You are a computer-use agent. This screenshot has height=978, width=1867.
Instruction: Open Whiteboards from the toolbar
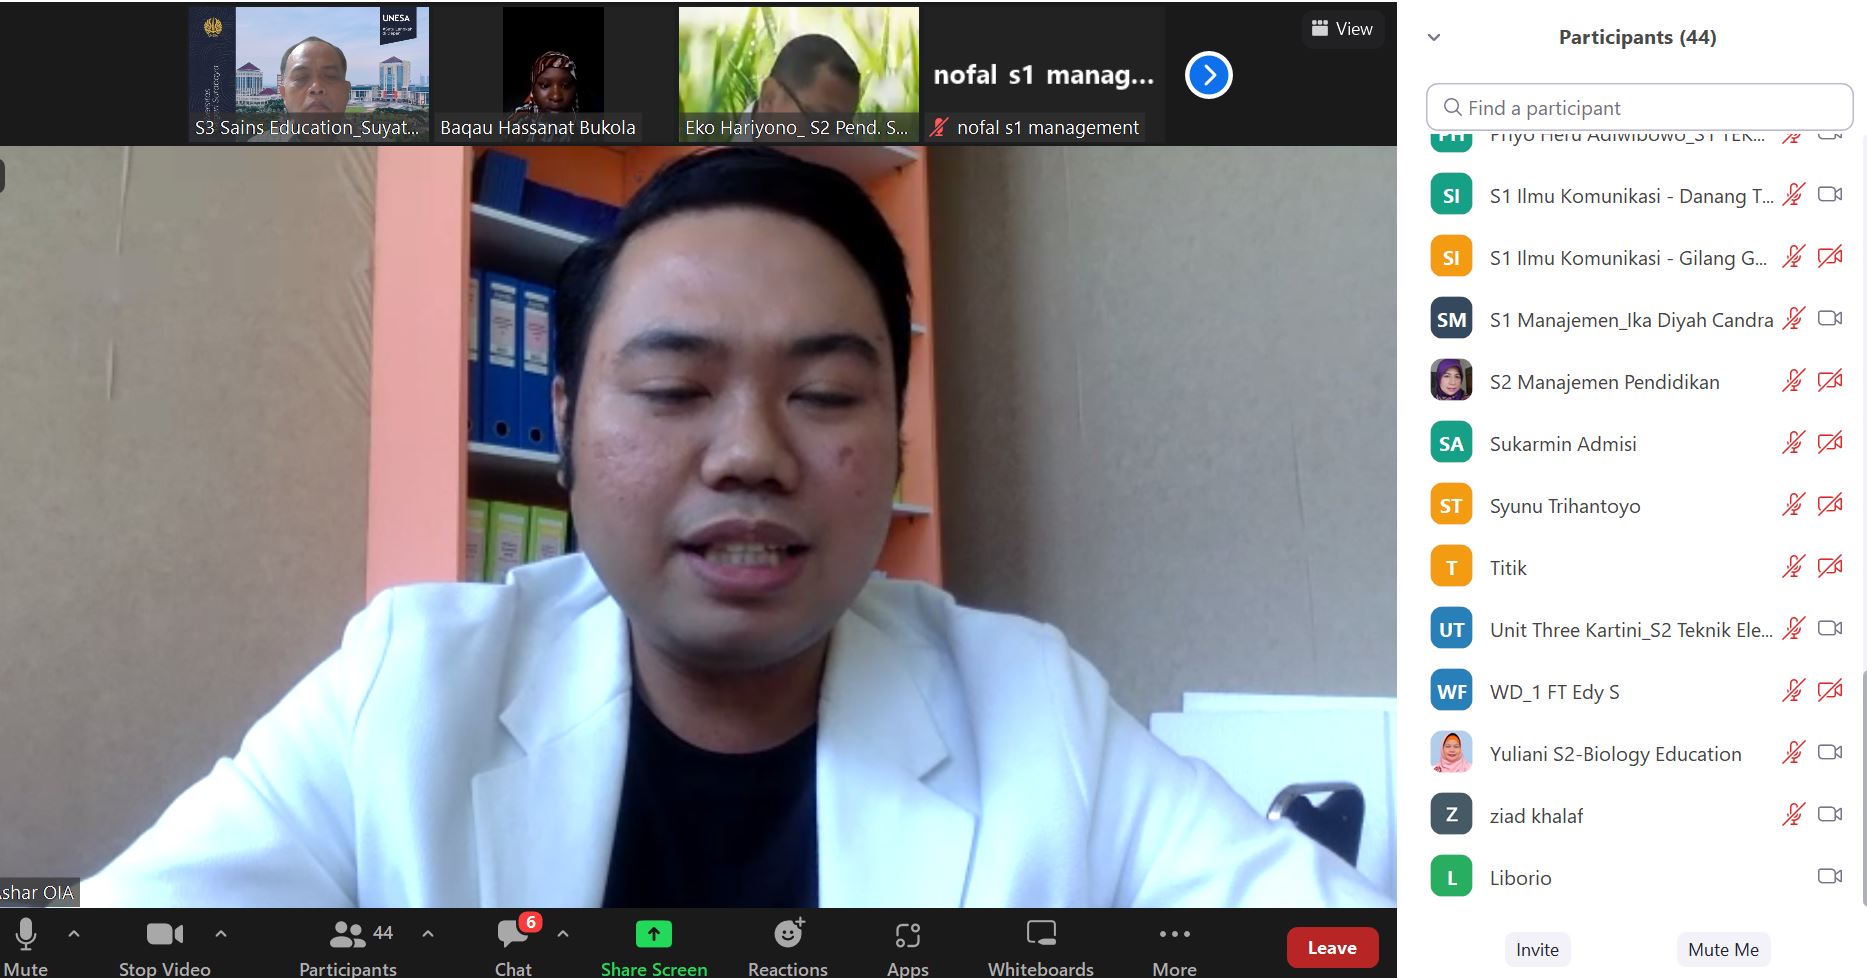(x=1040, y=934)
